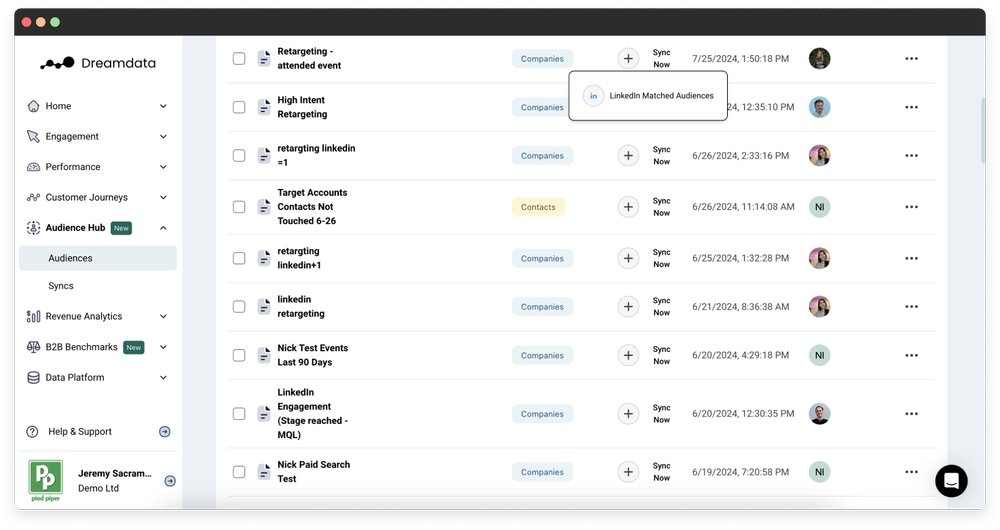This screenshot has height=530, width=1000.
Task: Click Contacts tag on Target Accounts row
Action: [x=538, y=207]
